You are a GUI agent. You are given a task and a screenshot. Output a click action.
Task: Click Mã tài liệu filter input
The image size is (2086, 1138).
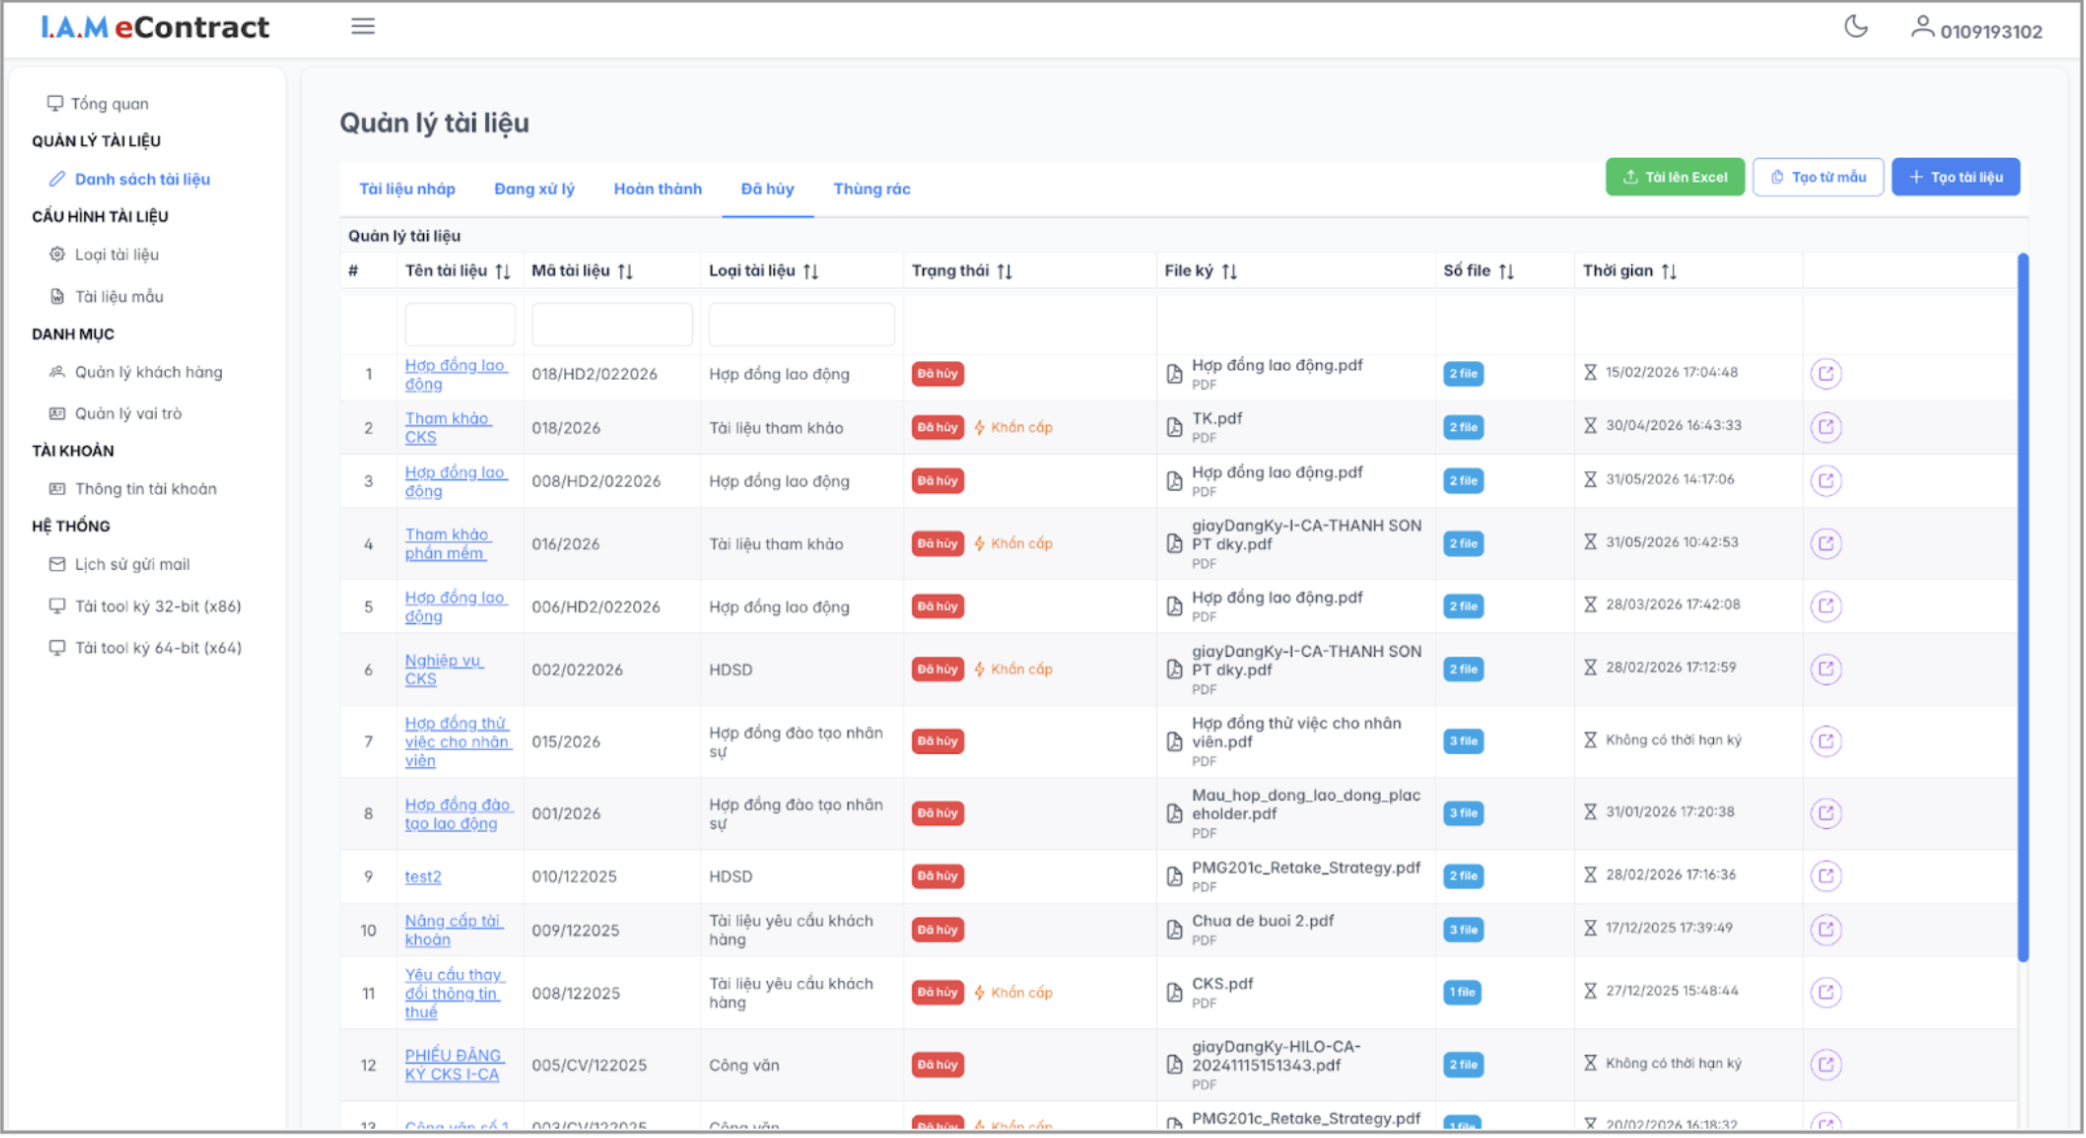point(611,325)
